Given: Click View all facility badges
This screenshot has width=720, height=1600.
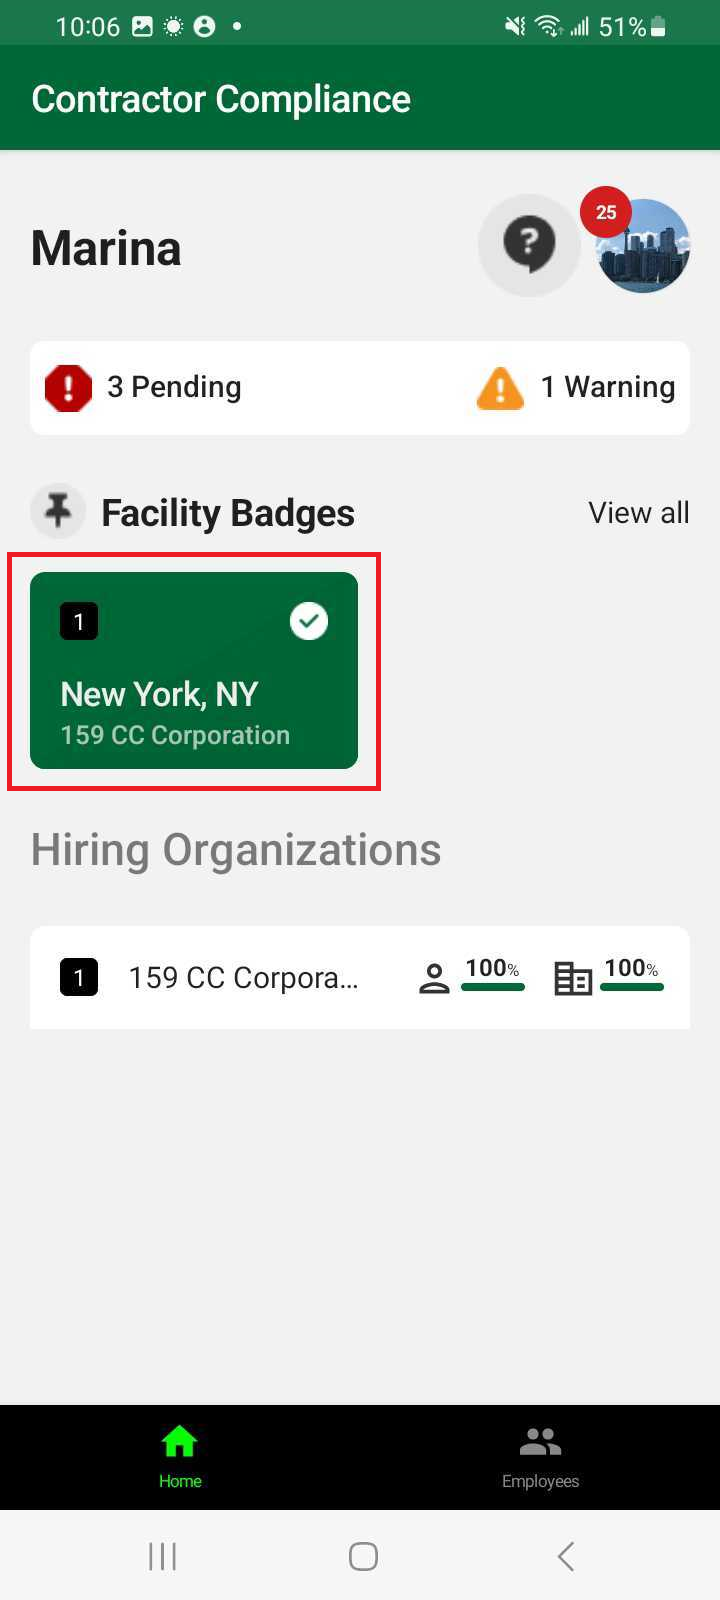Looking at the screenshot, I should point(638,513).
